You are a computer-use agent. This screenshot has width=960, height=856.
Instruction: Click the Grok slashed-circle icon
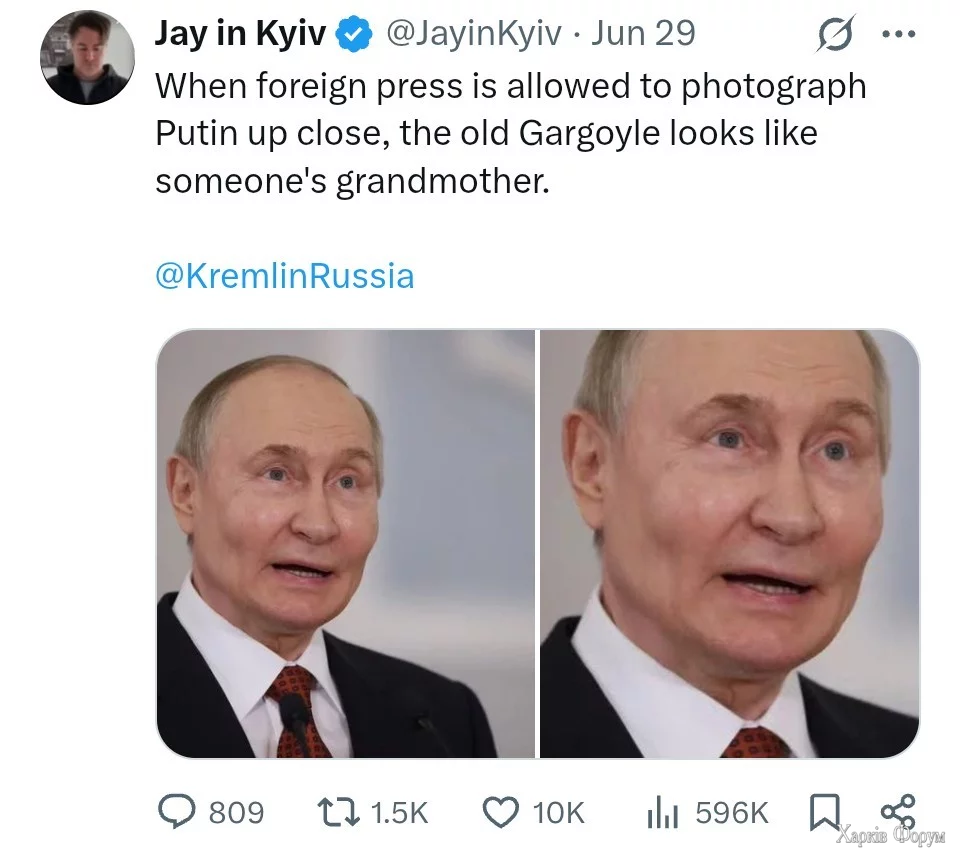pos(832,36)
